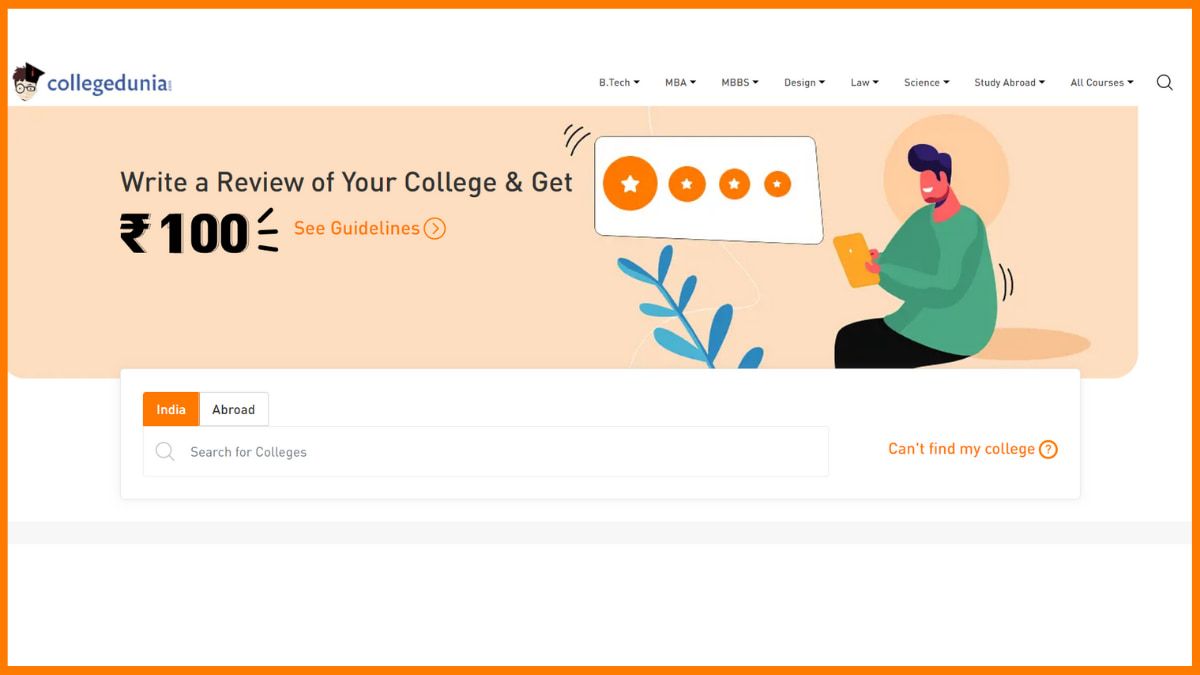
Task: Open the Law courses menu
Action: [865, 83]
